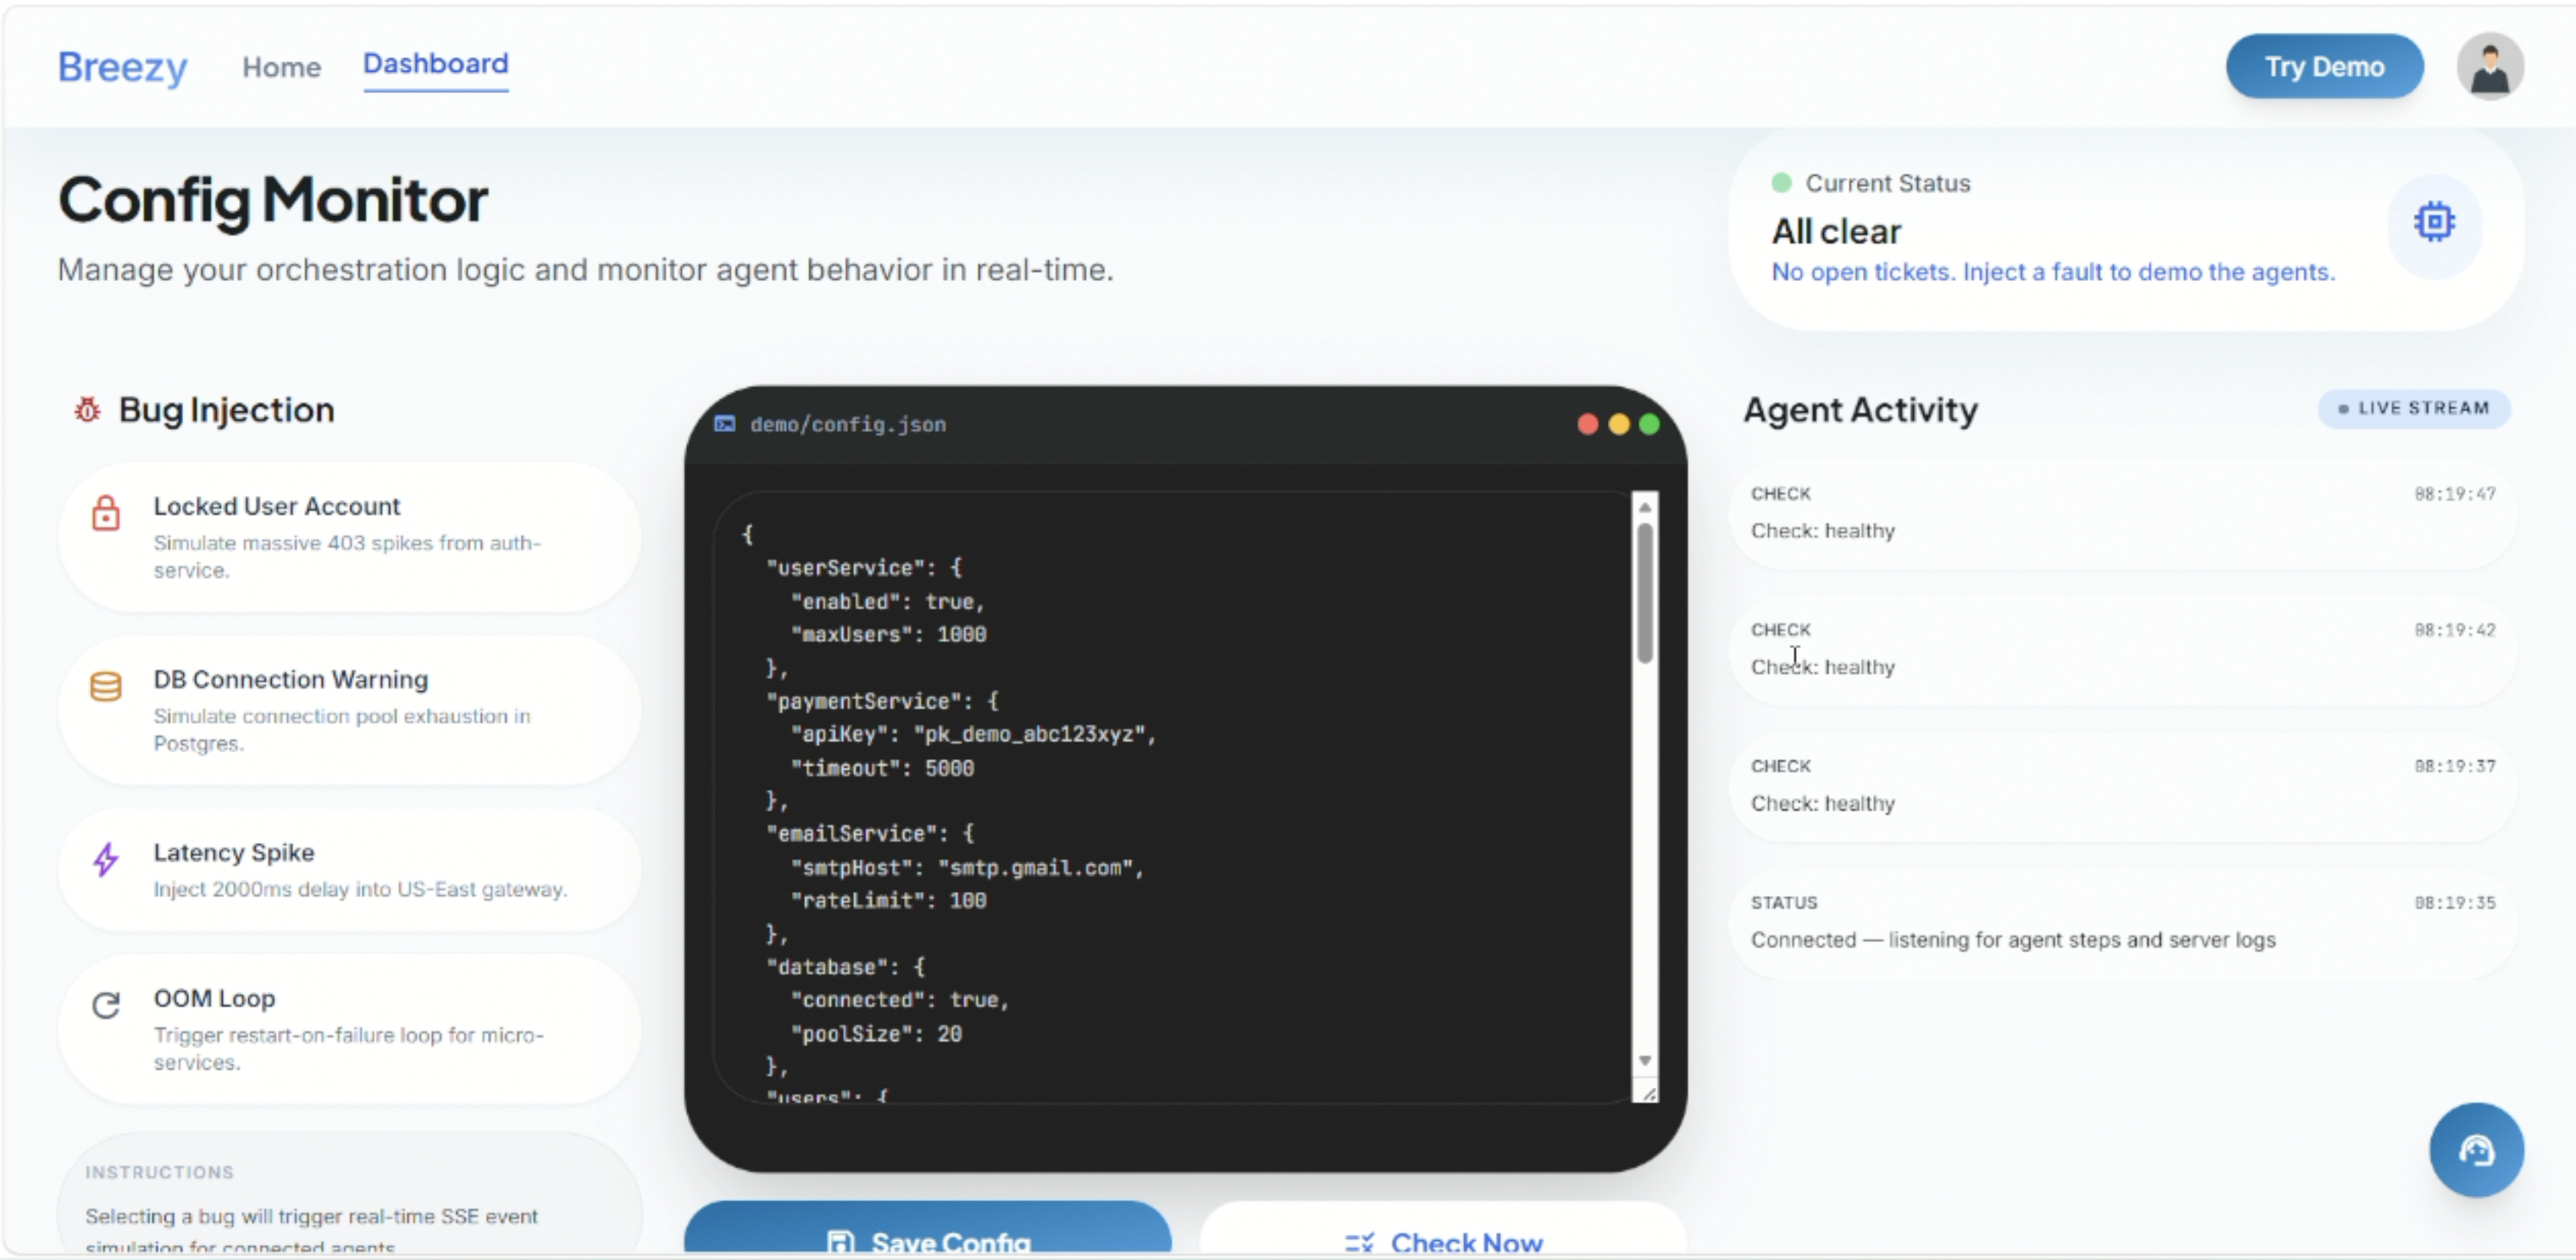Click the OOM Loop refresh icon
The height and width of the screenshot is (1260, 2576).
(106, 1005)
